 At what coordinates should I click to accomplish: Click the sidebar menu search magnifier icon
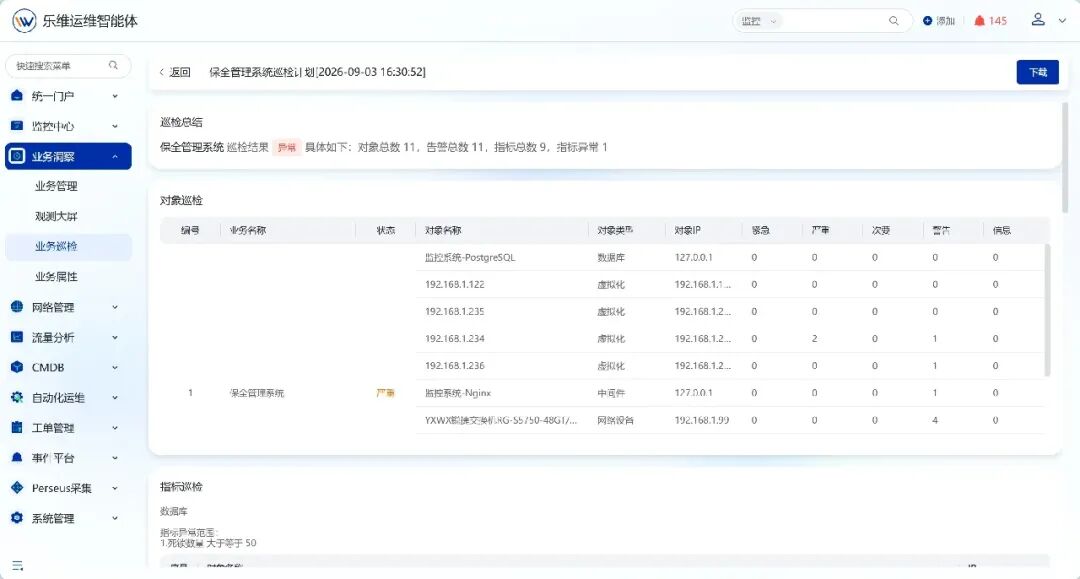pos(113,65)
